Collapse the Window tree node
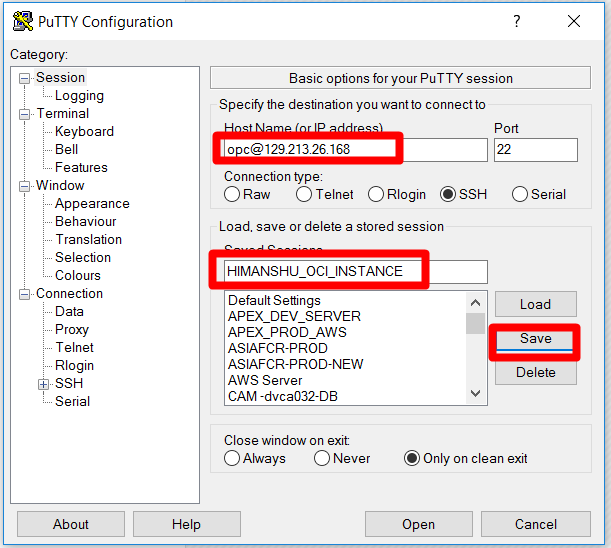611x548 pixels. pos(24,186)
